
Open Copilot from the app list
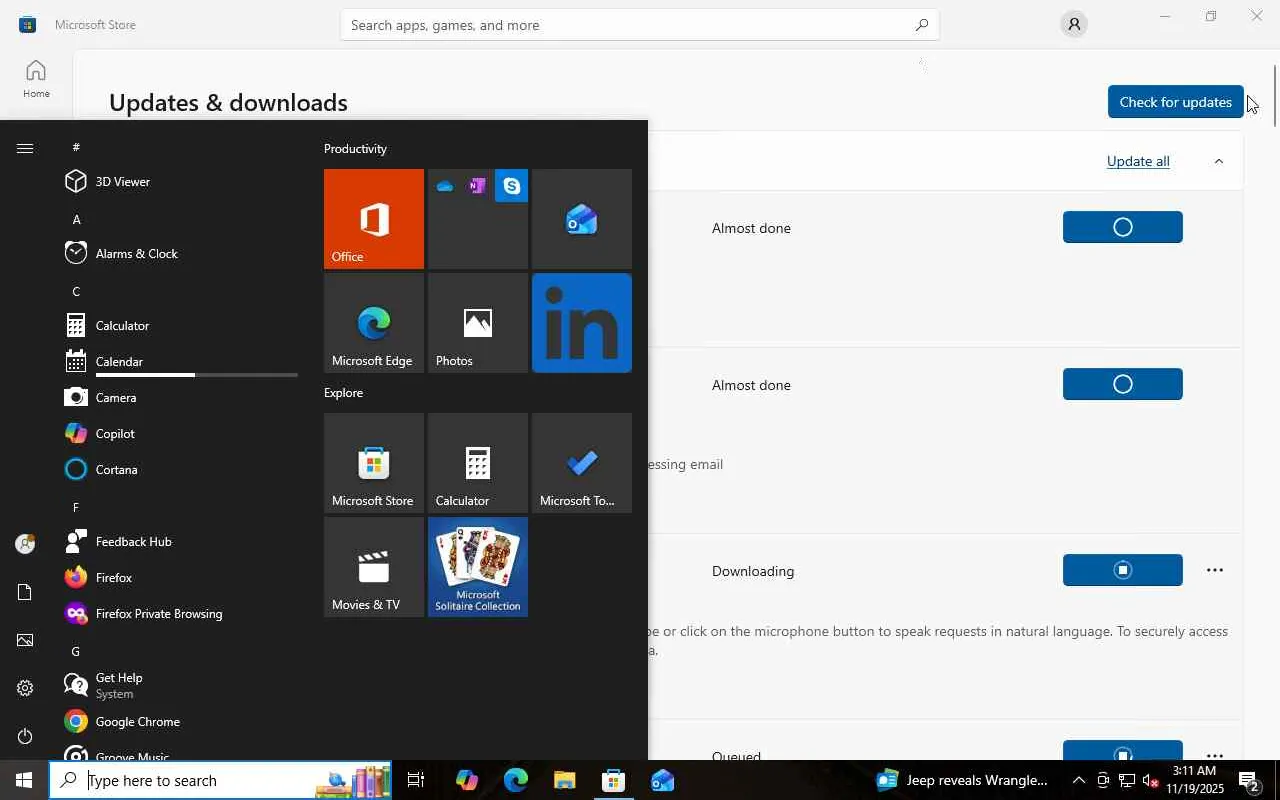click(181, 433)
